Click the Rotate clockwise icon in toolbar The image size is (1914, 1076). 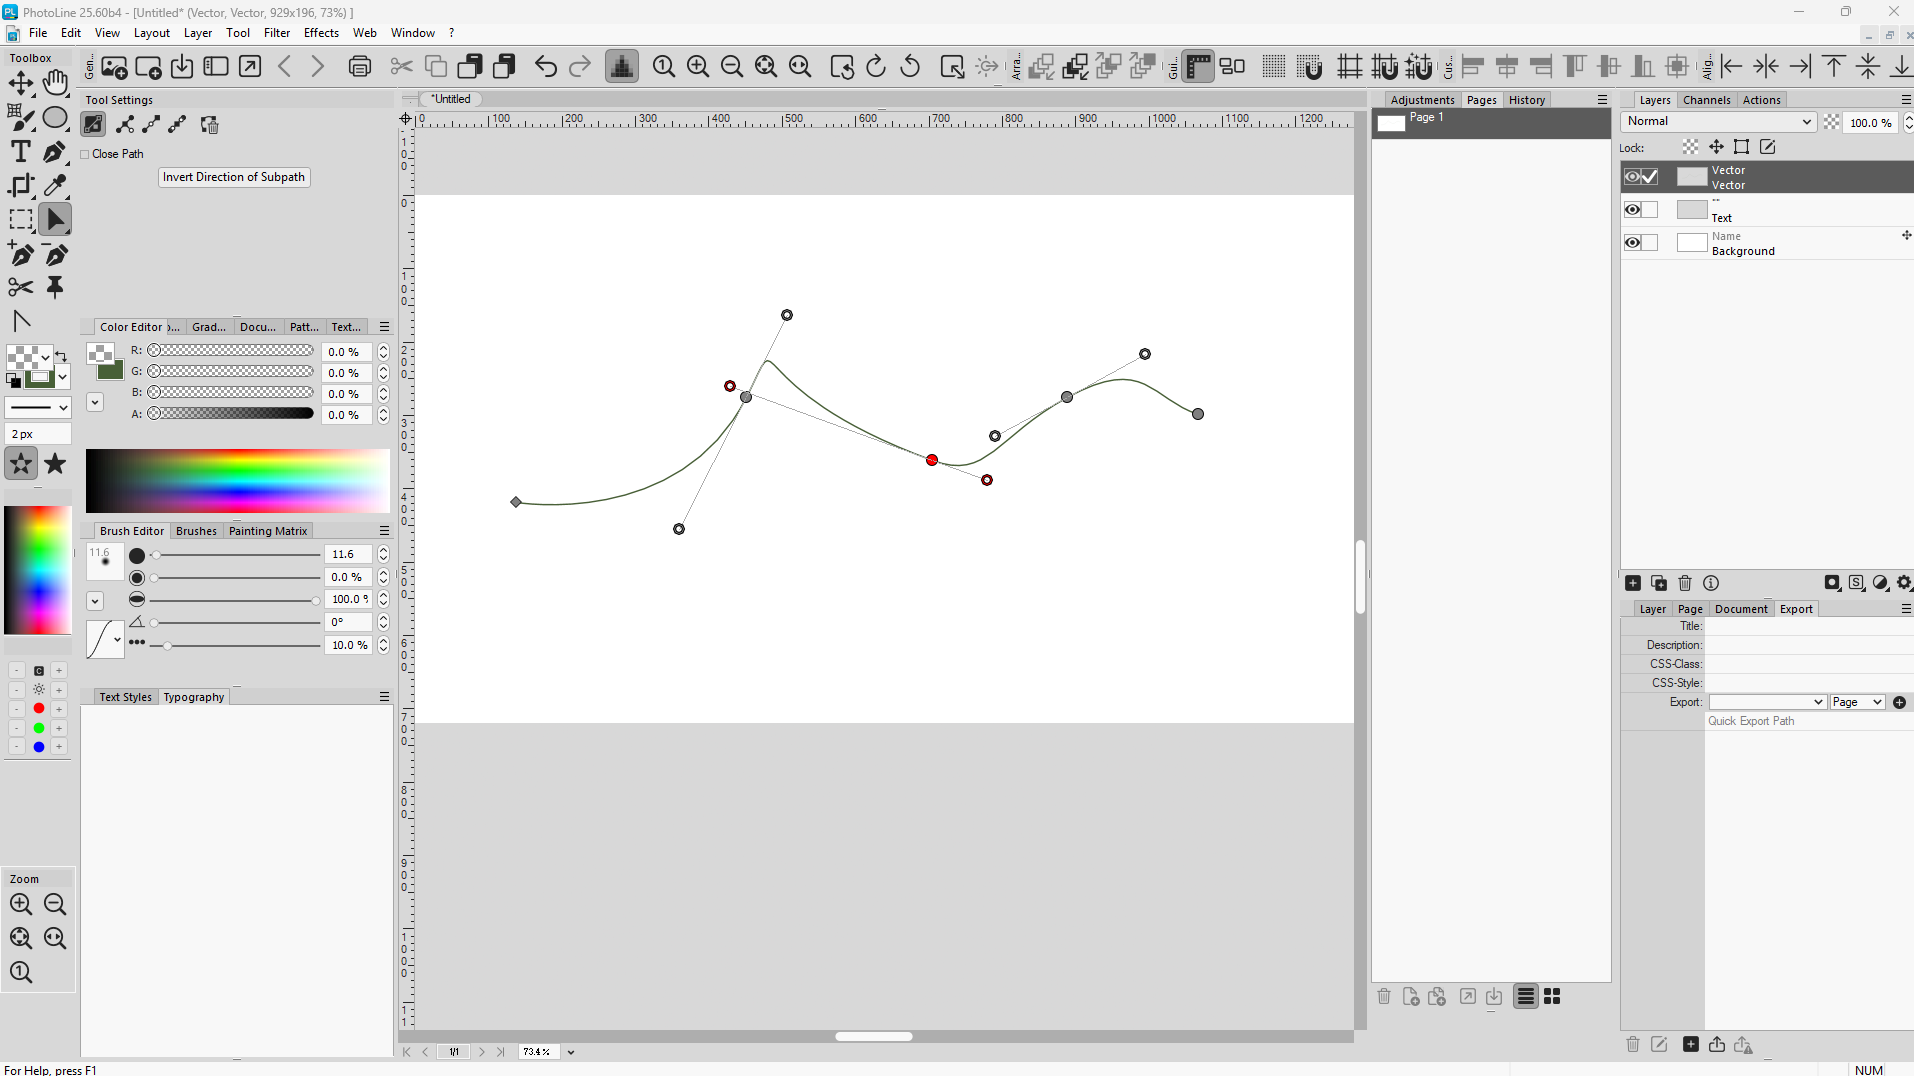tap(876, 67)
